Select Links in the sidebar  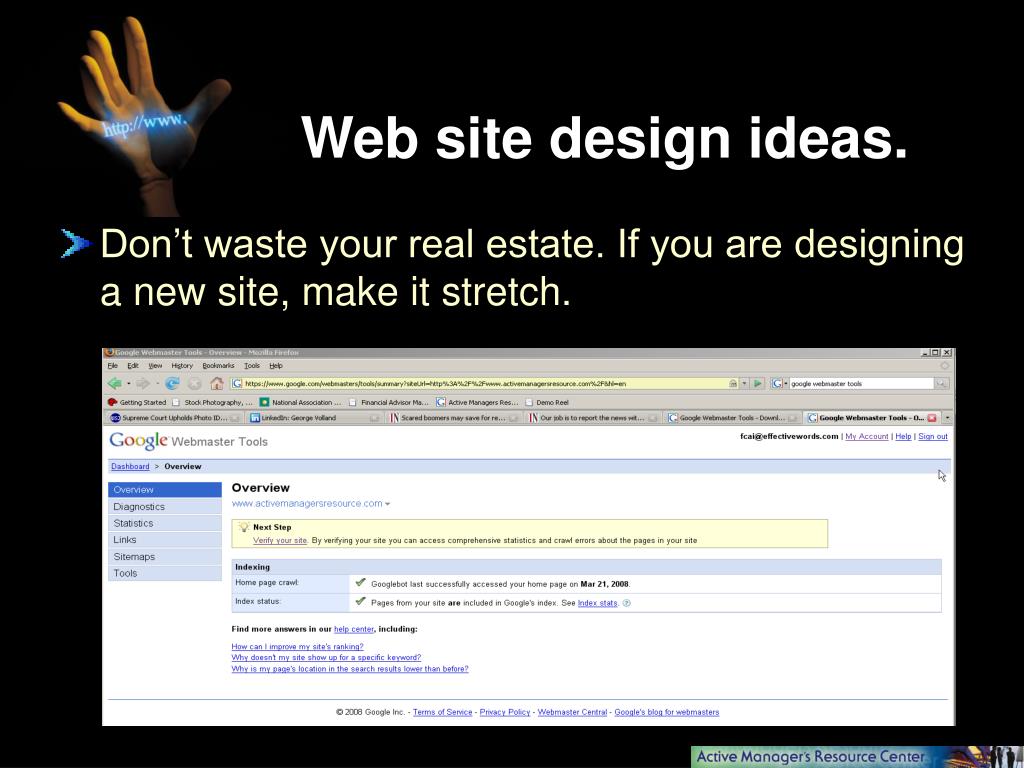(x=165, y=539)
